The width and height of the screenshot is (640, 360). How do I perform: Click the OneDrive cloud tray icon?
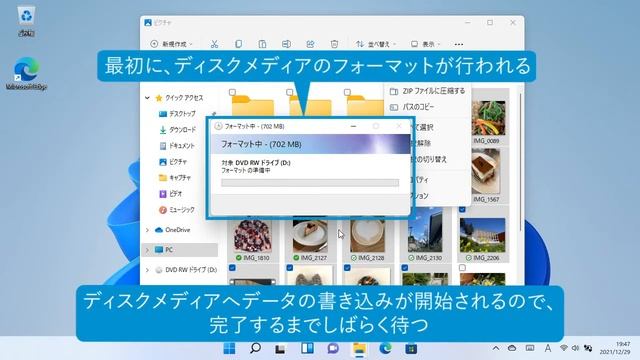pyautogui.click(x=512, y=348)
